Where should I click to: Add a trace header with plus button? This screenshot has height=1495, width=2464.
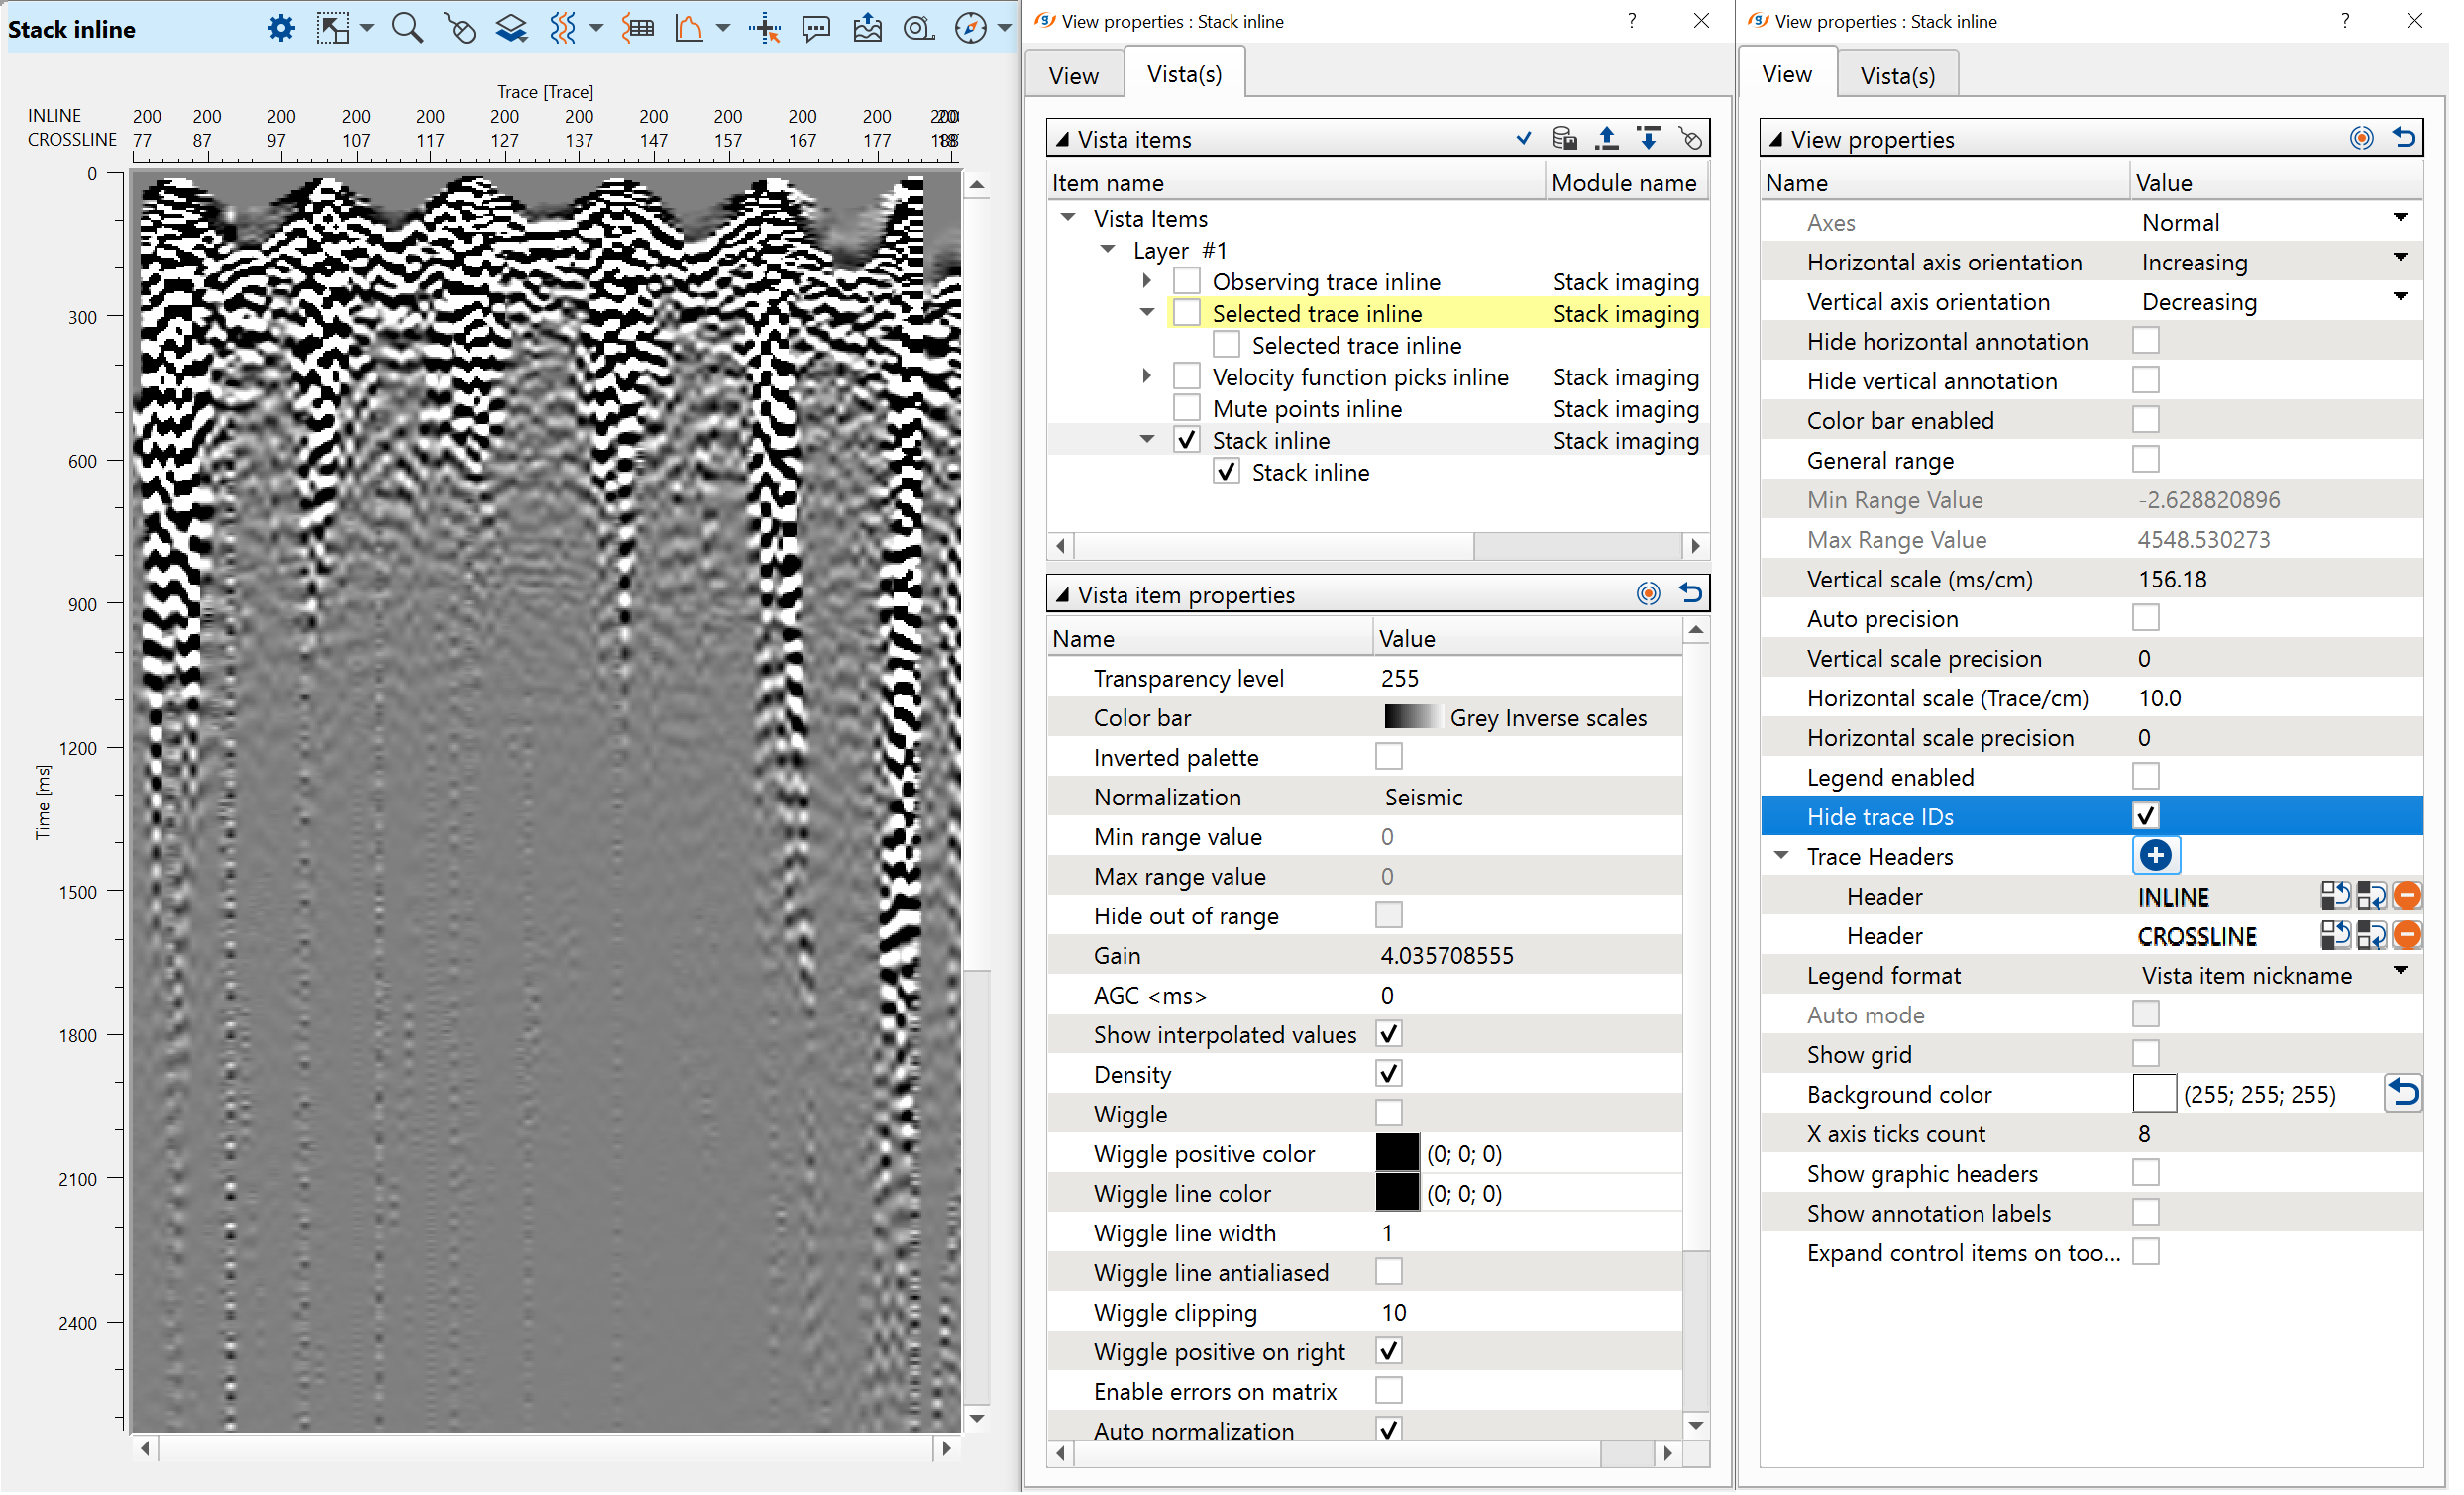click(2155, 856)
